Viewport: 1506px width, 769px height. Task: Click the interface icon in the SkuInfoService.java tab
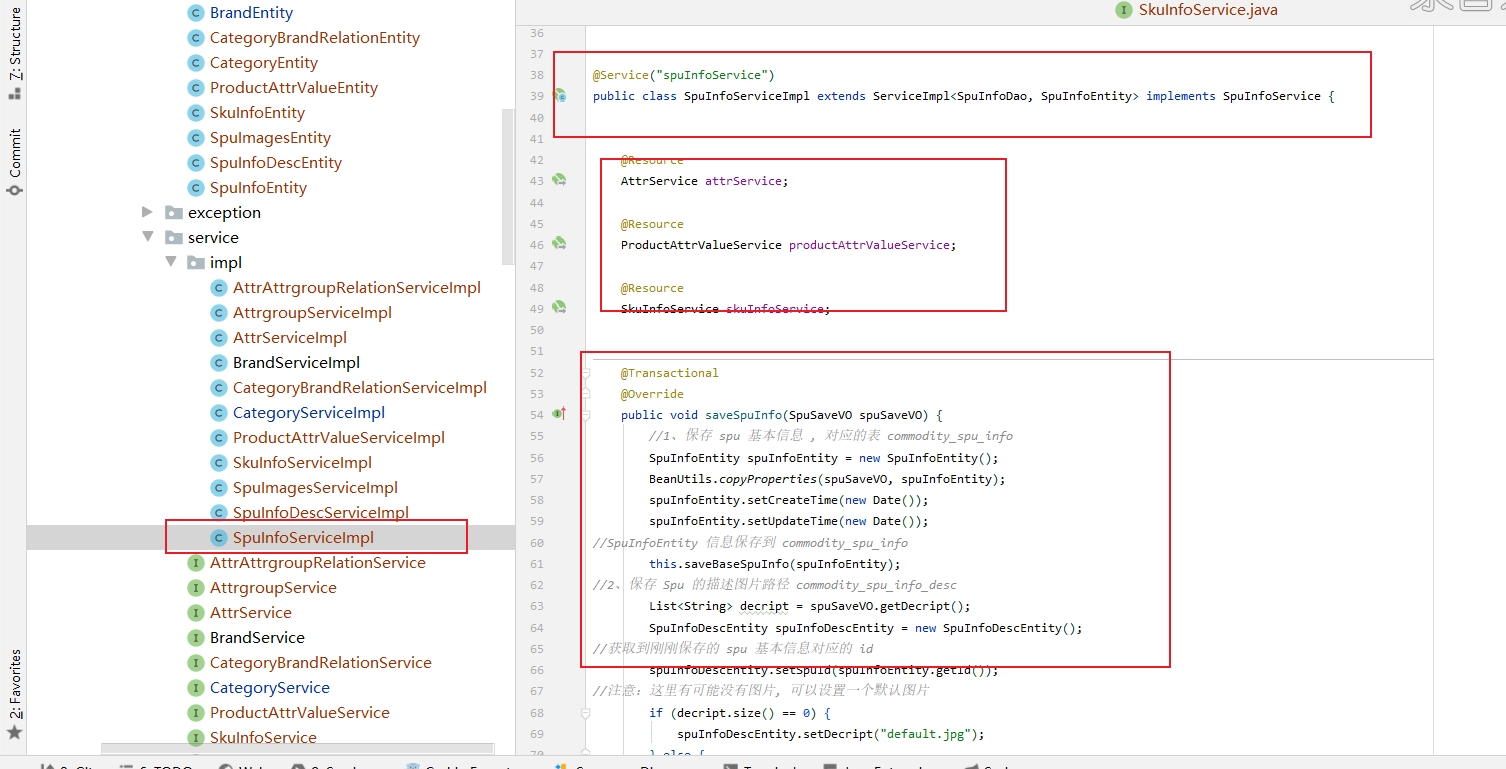(1124, 10)
